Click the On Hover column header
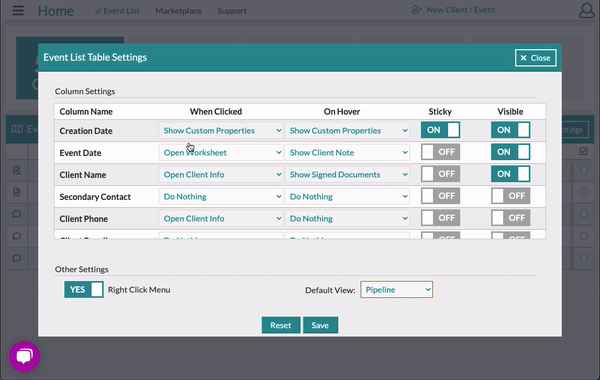 (342, 111)
